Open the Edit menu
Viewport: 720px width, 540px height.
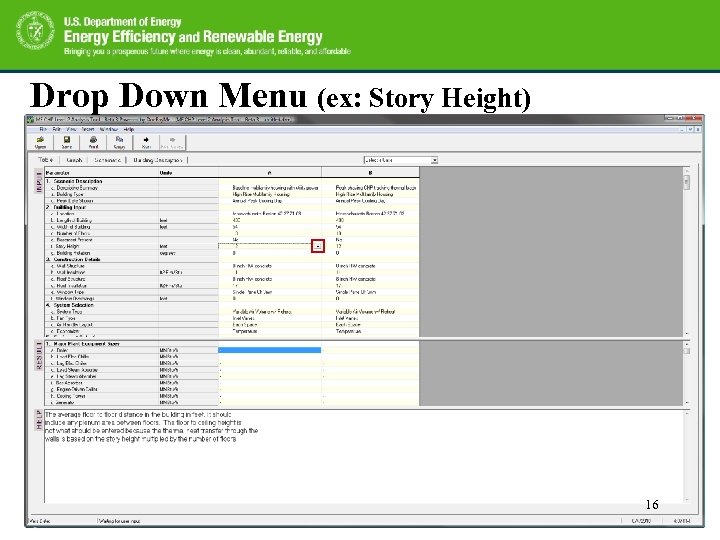tap(56, 129)
